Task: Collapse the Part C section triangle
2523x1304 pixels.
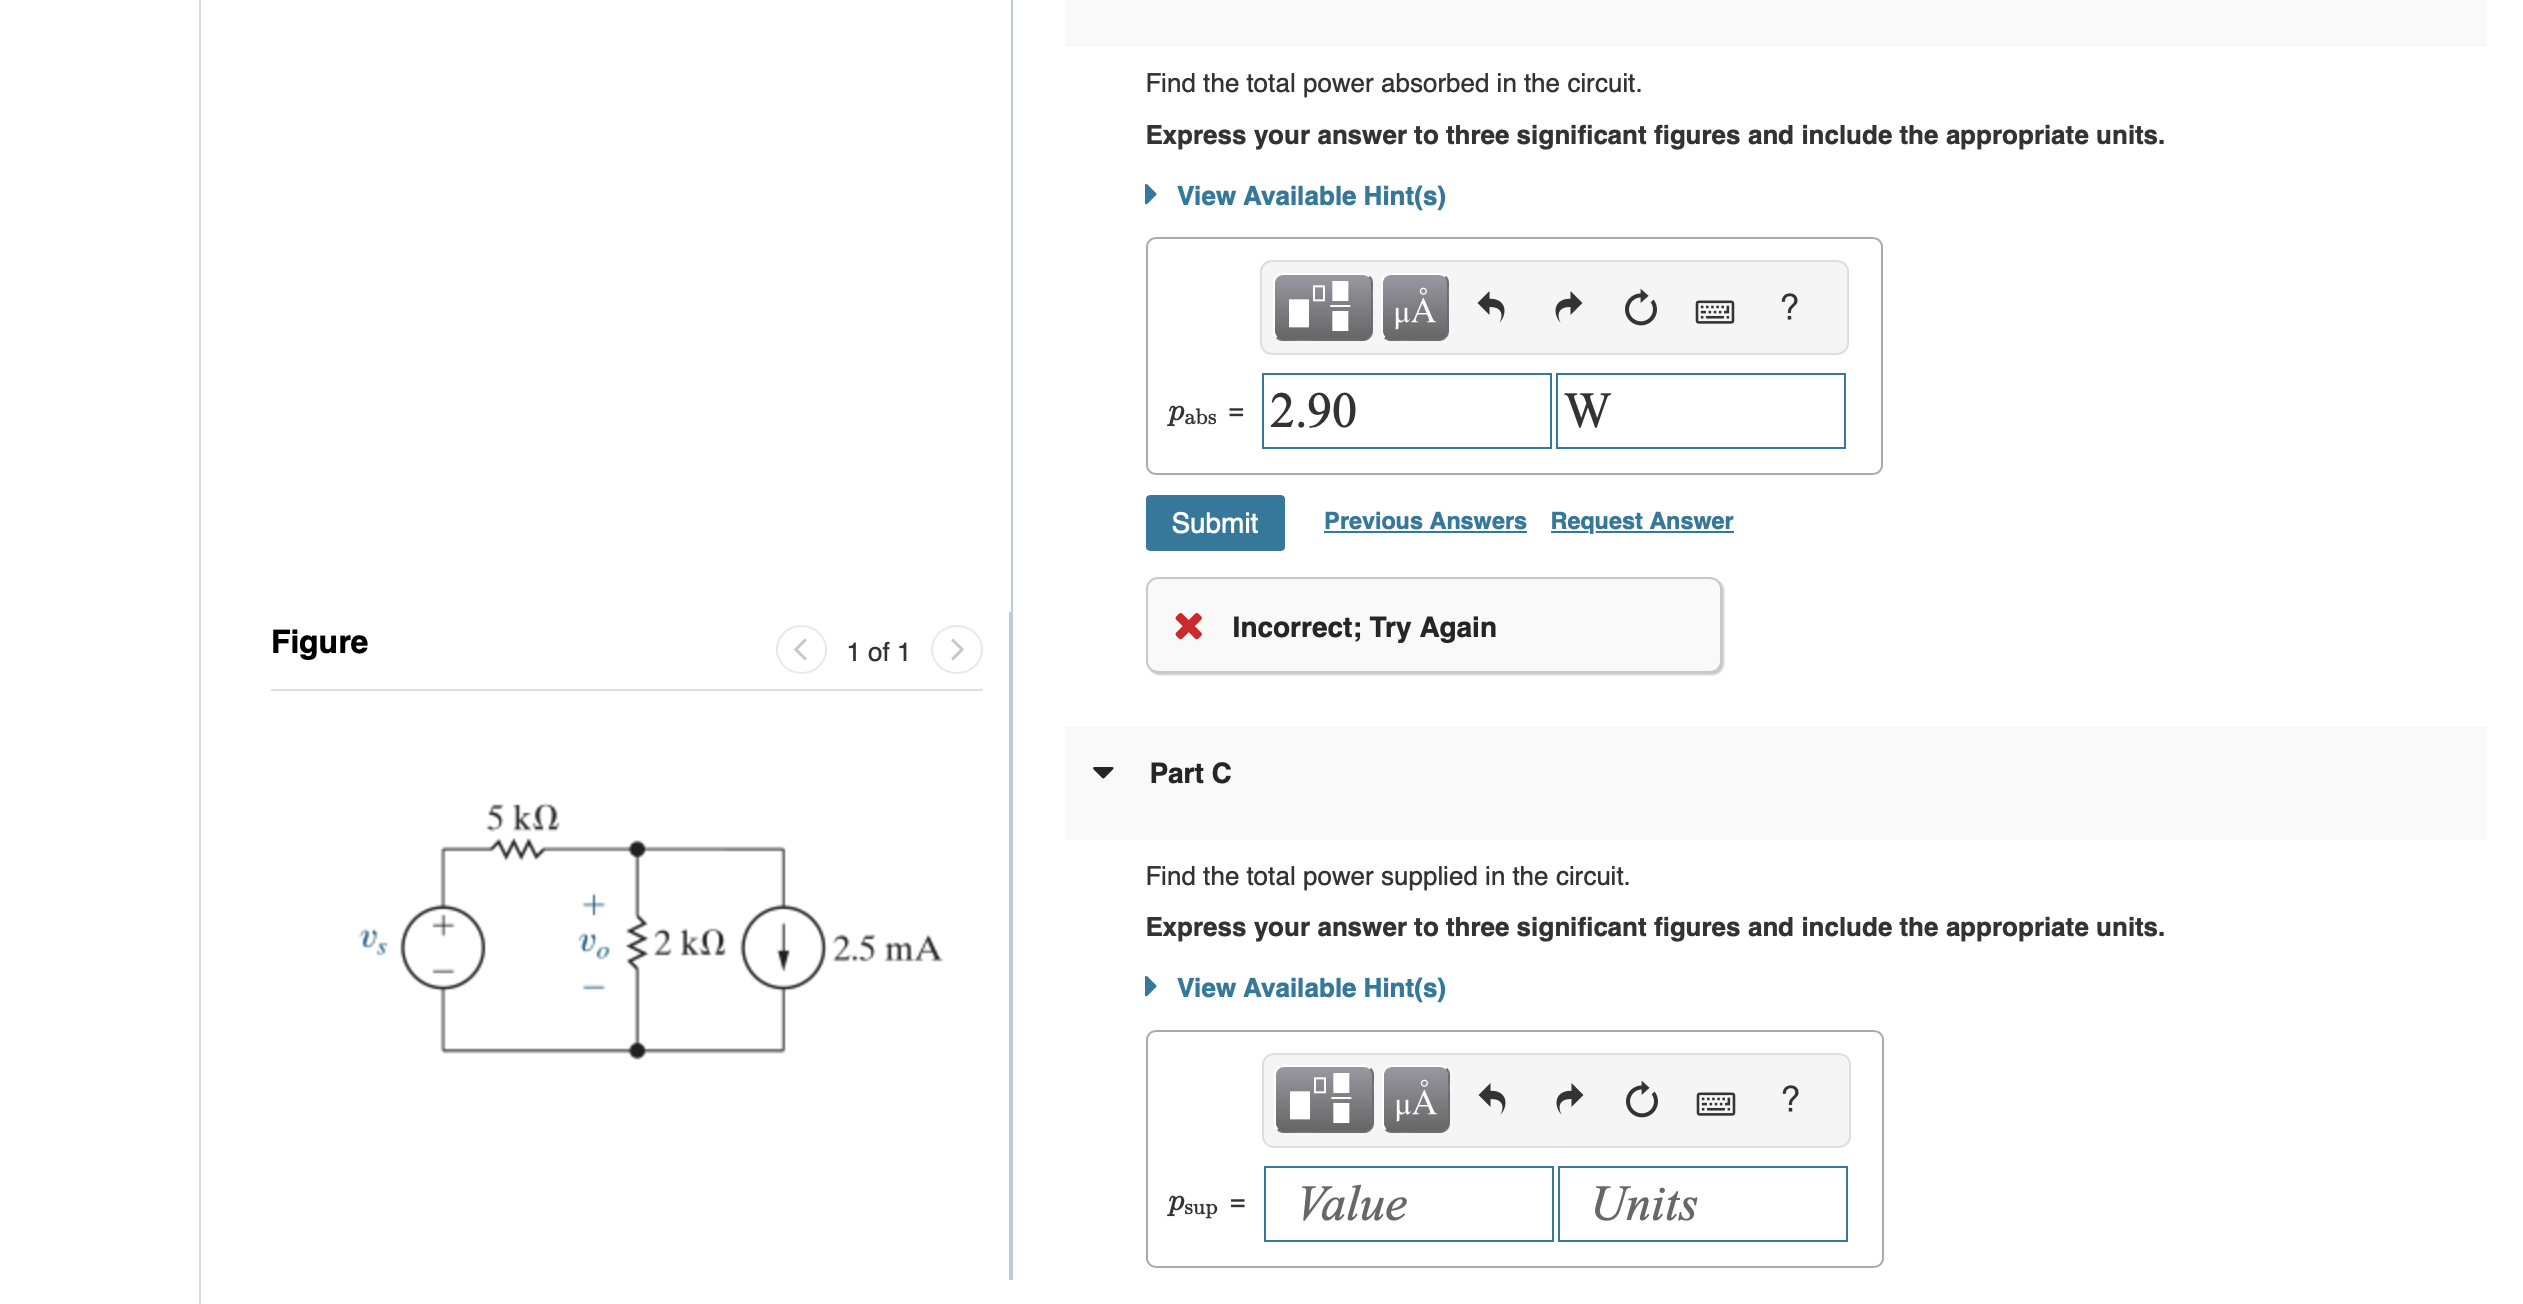Action: (1104, 772)
